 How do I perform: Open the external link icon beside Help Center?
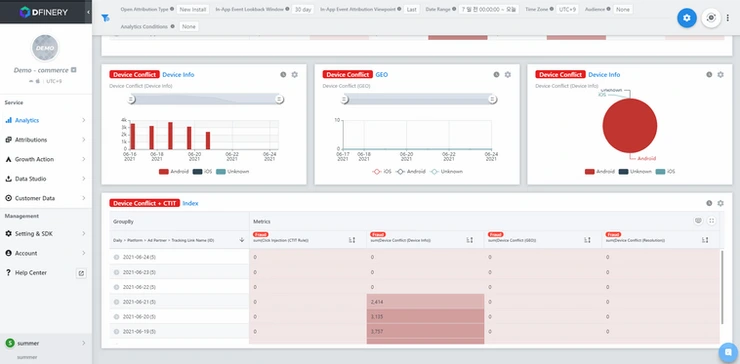pyautogui.click(x=81, y=273)
